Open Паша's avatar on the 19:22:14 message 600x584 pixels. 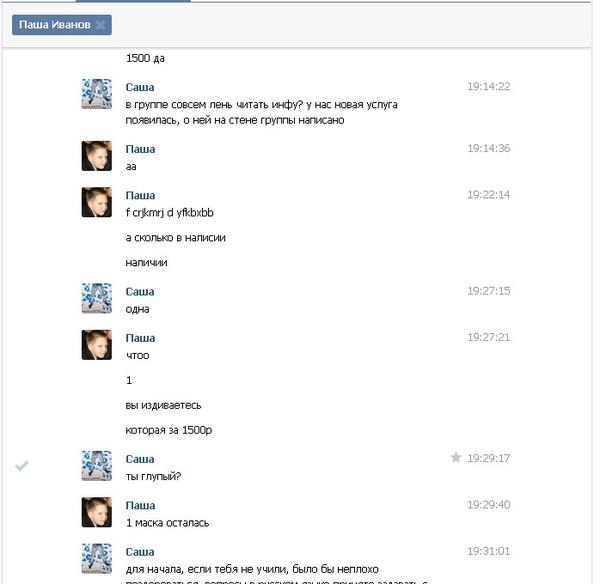click(96, 202)
